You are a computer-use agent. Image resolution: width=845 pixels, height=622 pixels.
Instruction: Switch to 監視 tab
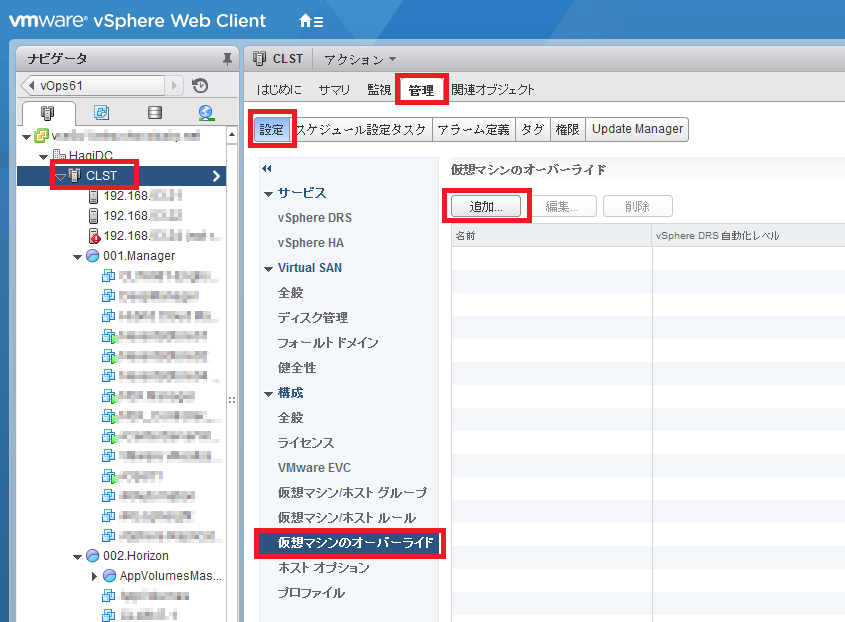click(x=379, y=89)
